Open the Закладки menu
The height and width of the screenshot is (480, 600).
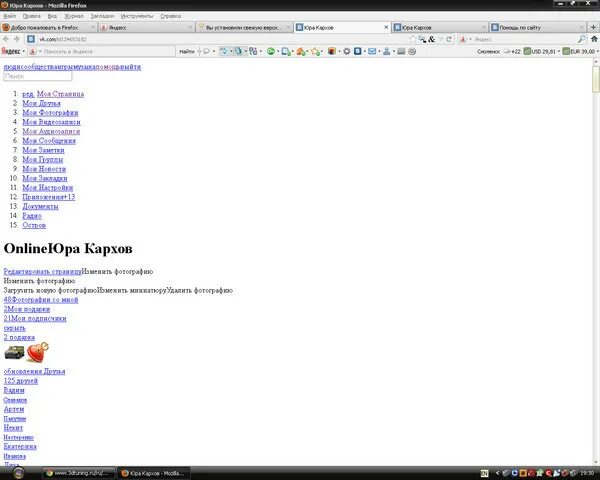[x=102, y=16]
